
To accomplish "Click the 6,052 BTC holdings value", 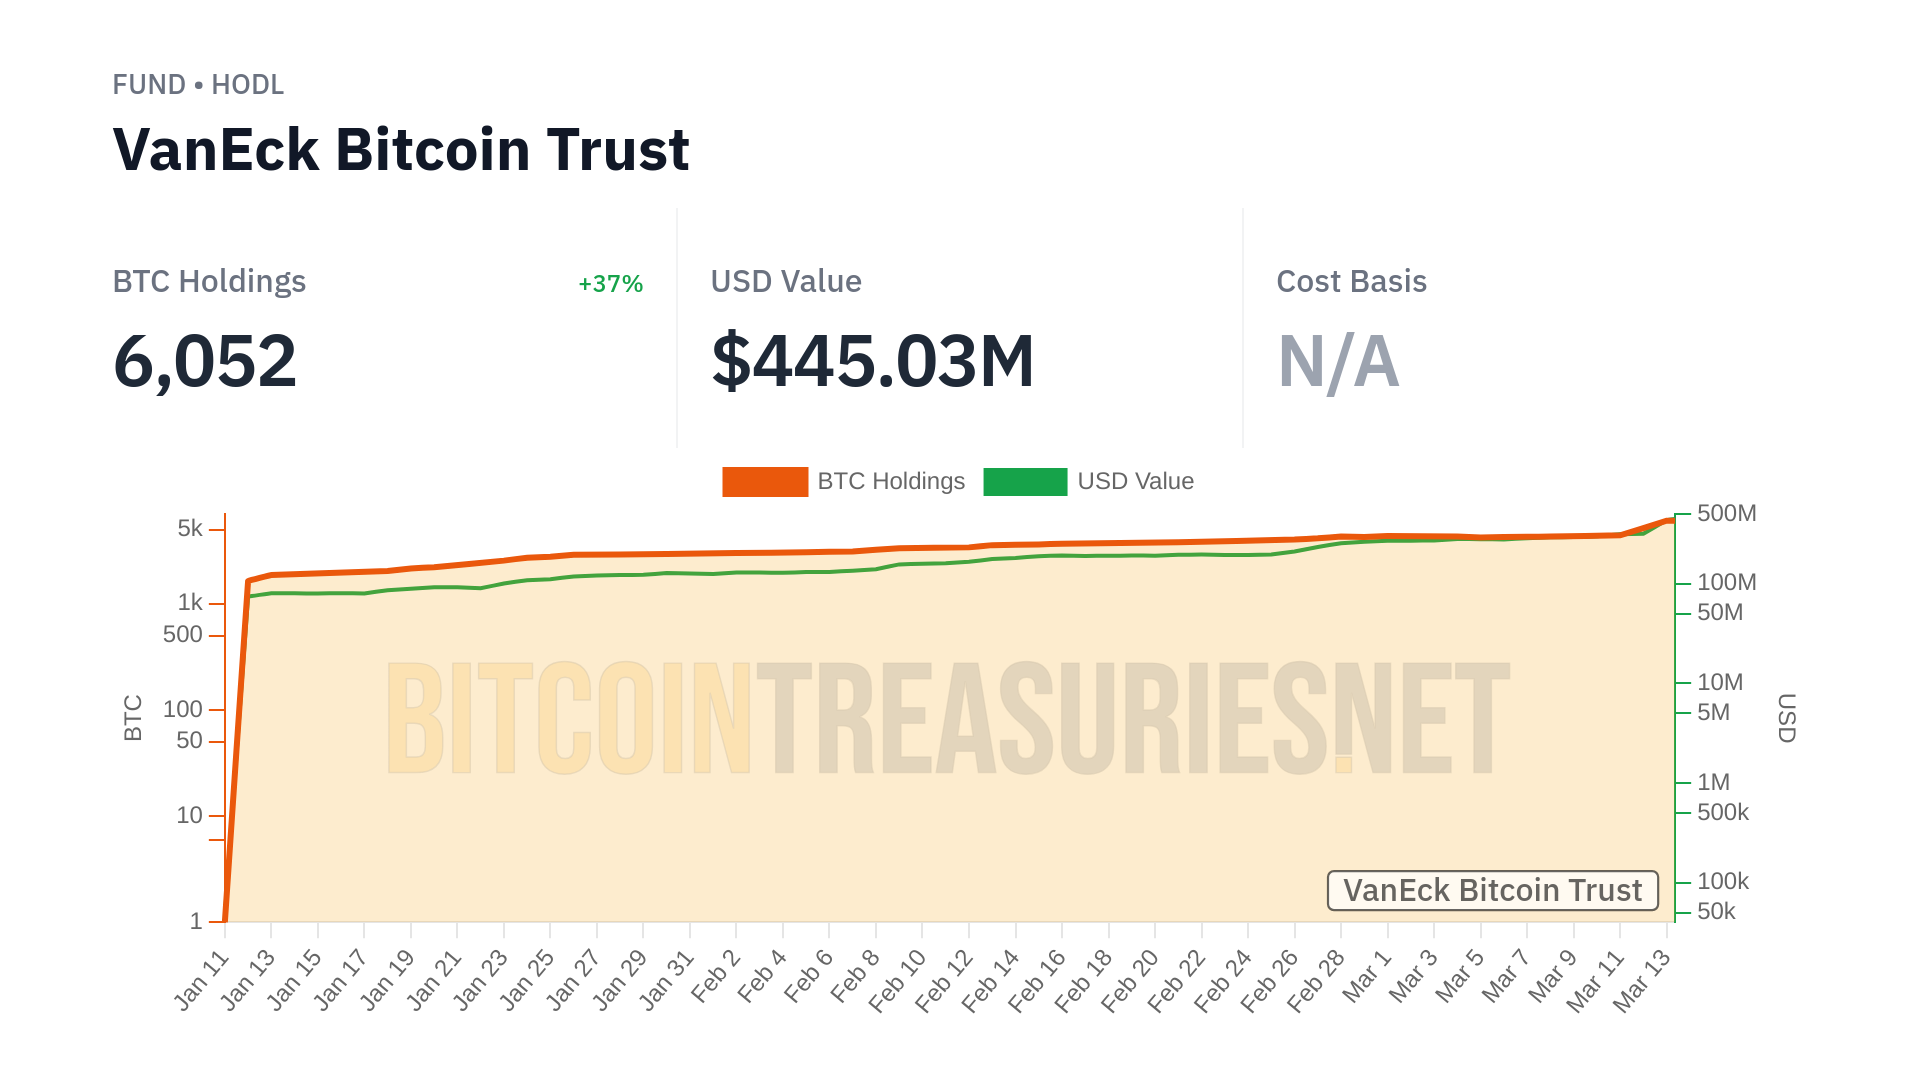I will click(205, 361).
